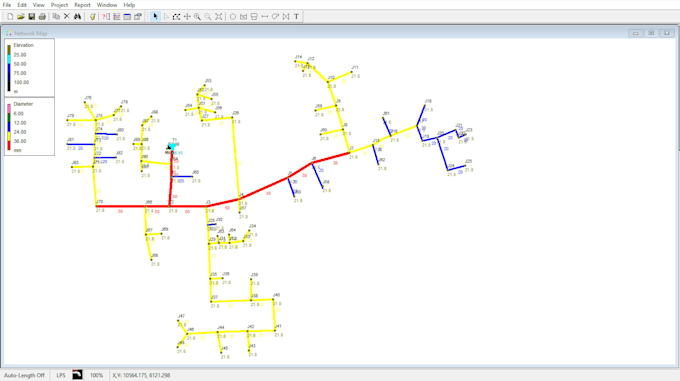Delete the selected object with the X icon

(x=67, y=16)
